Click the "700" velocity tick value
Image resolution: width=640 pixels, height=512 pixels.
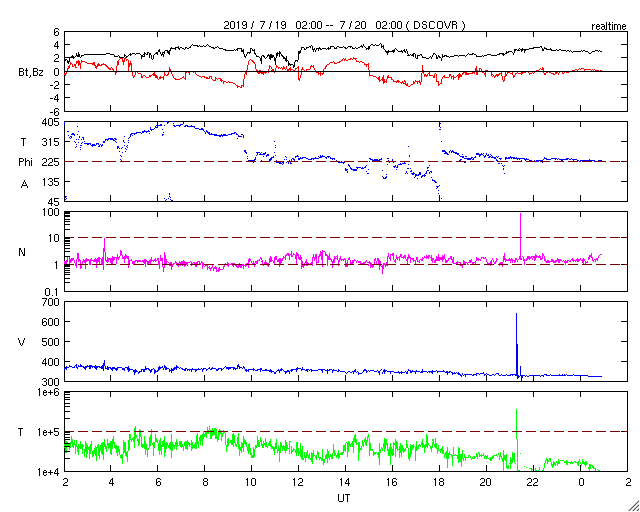pos(53,302)
